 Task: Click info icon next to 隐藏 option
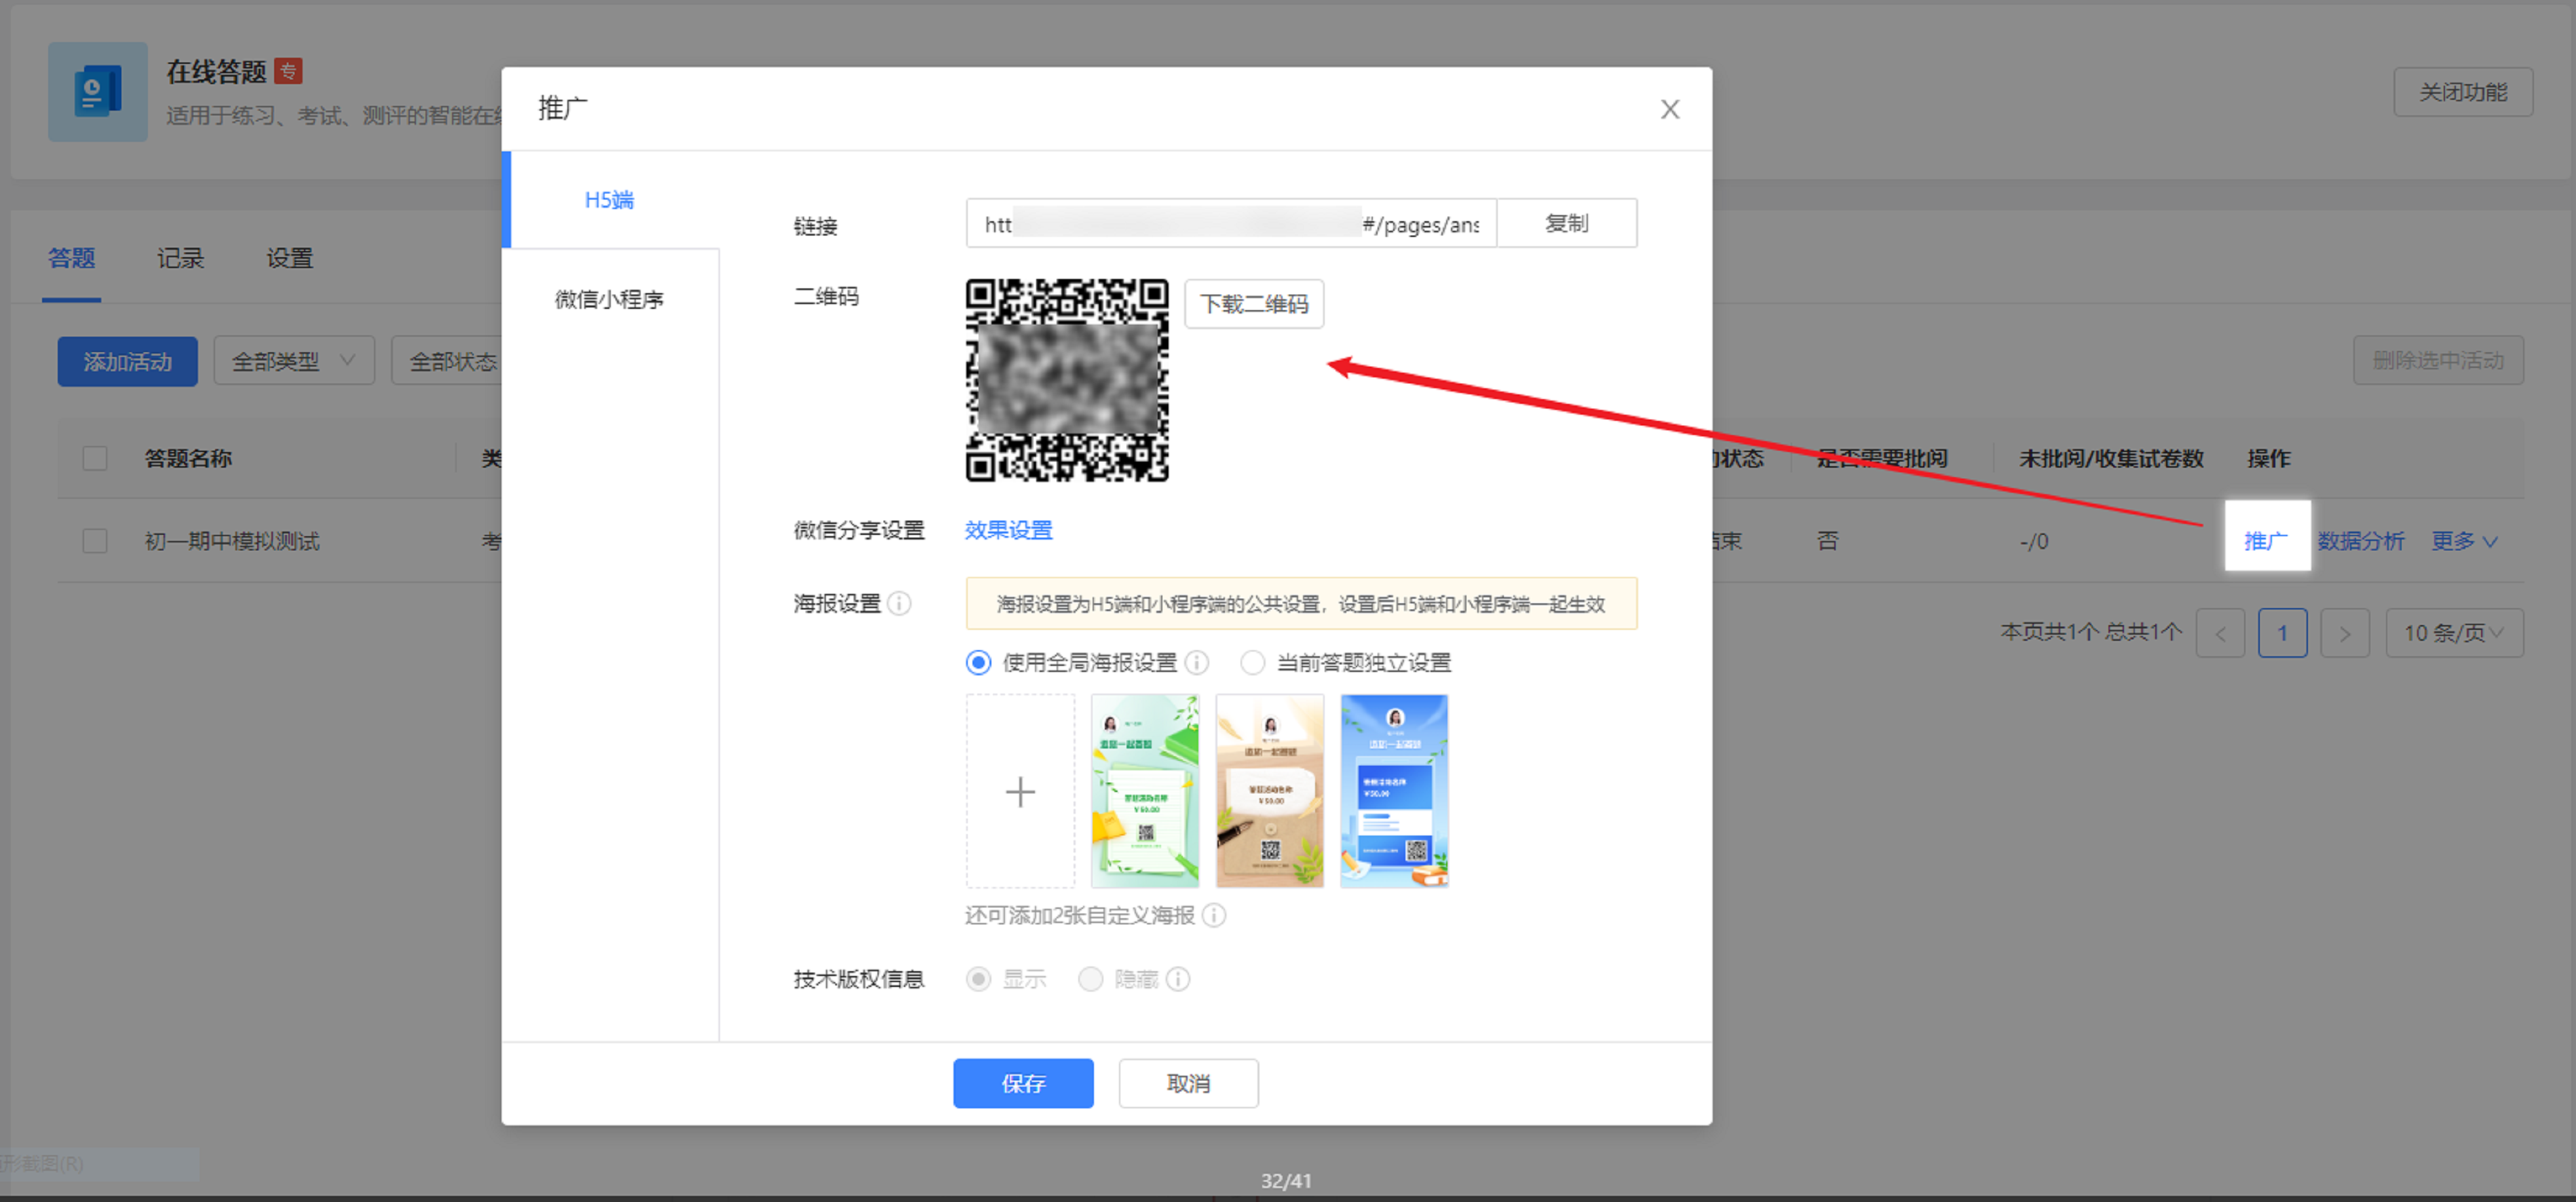point(1178,979)
